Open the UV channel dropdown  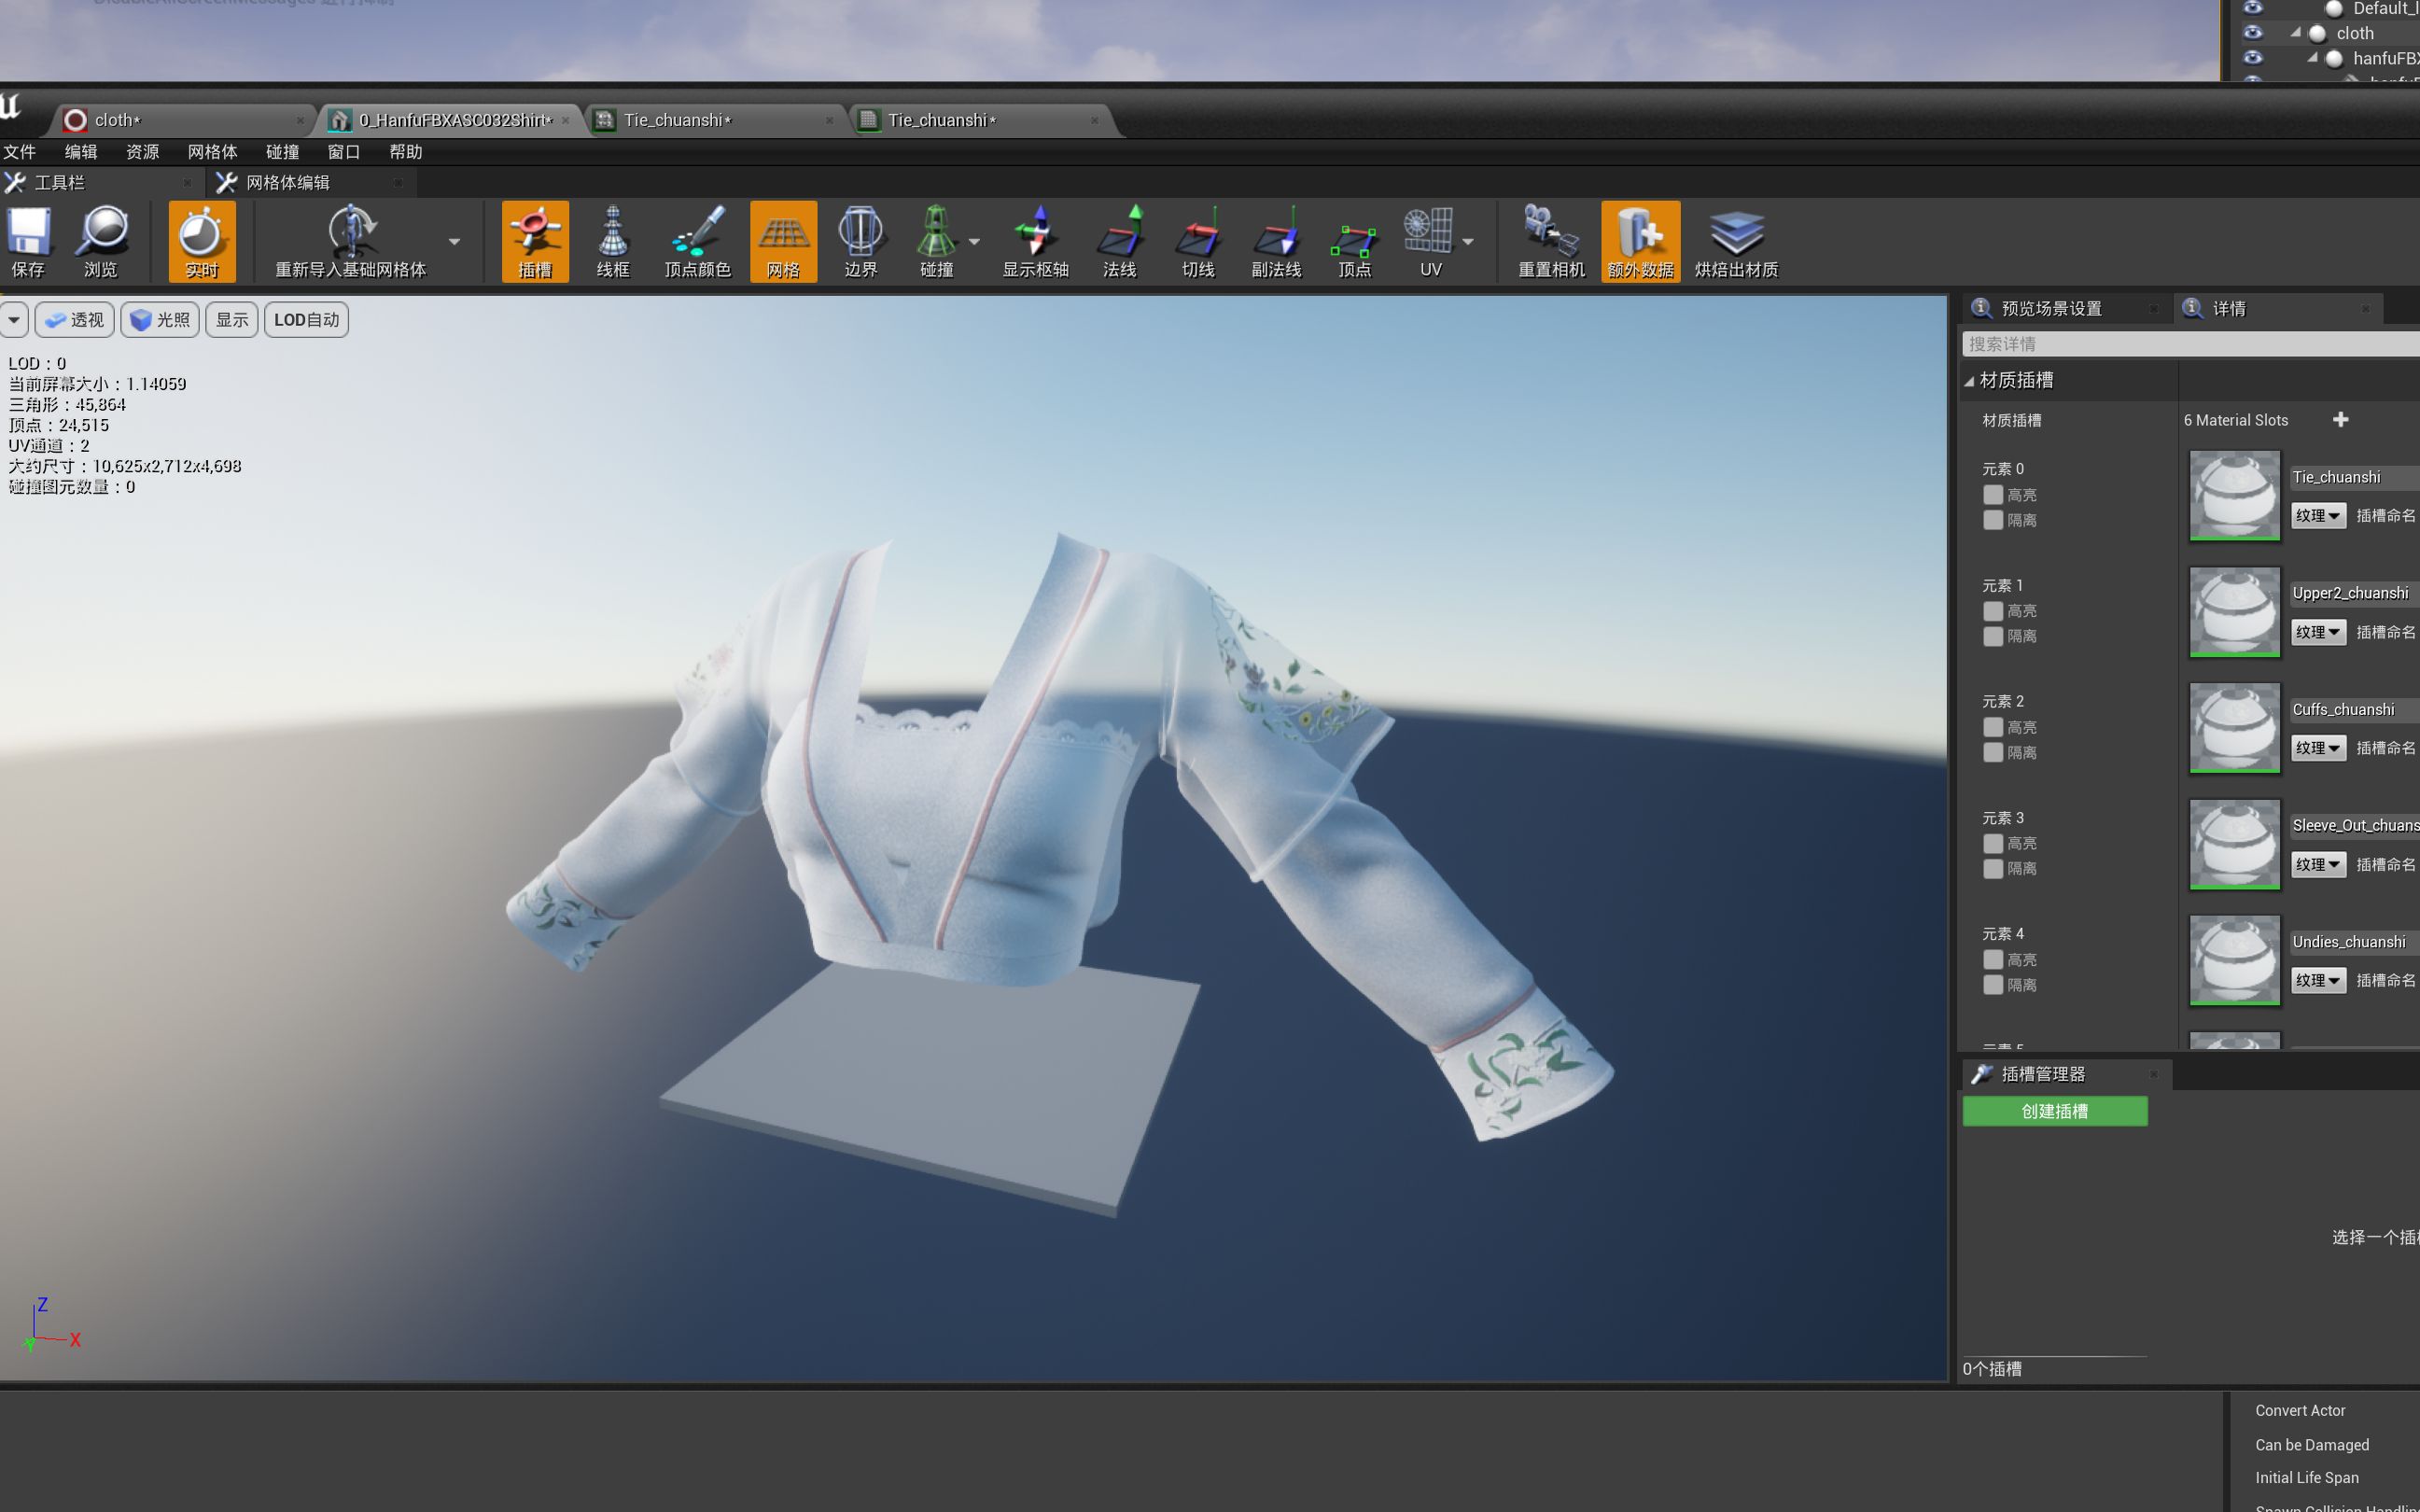tap(1468, 241)
